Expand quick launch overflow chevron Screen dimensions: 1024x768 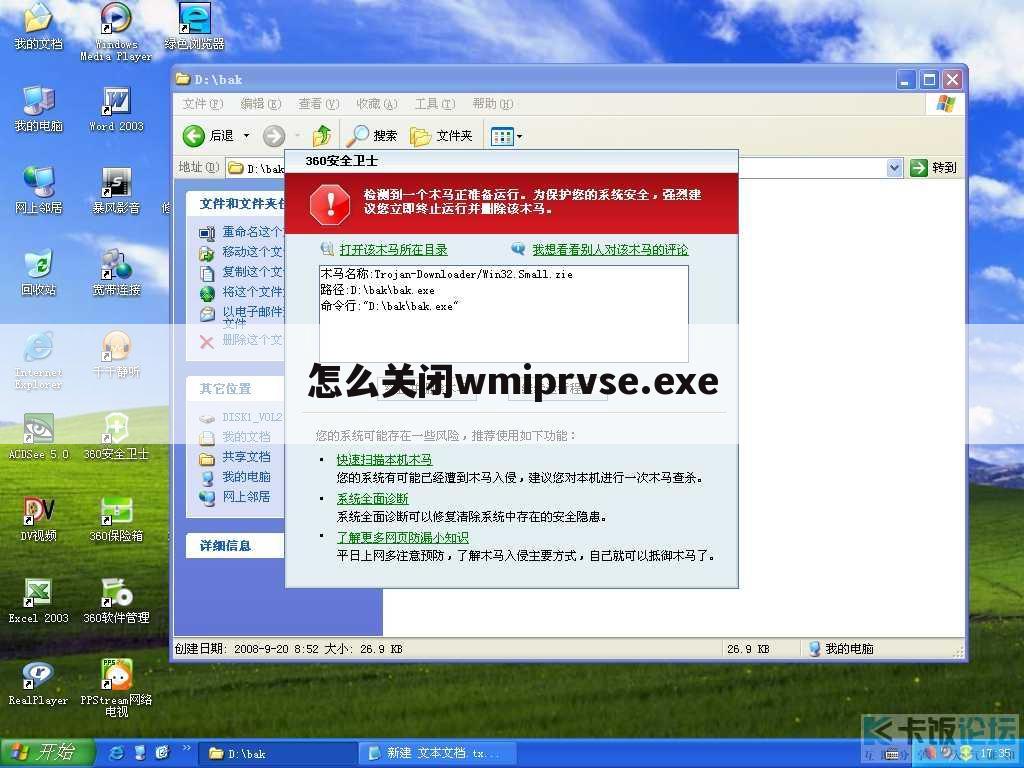point(187,748)
